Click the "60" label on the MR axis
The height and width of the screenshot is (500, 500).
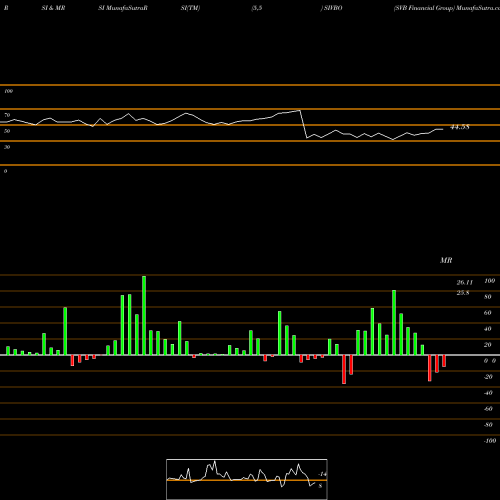[x=488, y=313]
